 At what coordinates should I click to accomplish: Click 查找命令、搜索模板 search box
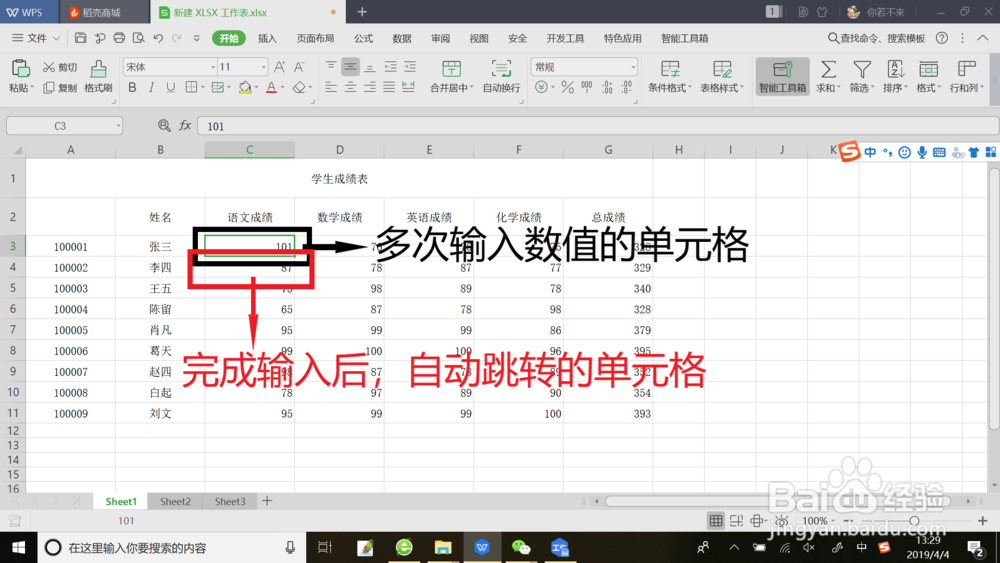[876, 38]
